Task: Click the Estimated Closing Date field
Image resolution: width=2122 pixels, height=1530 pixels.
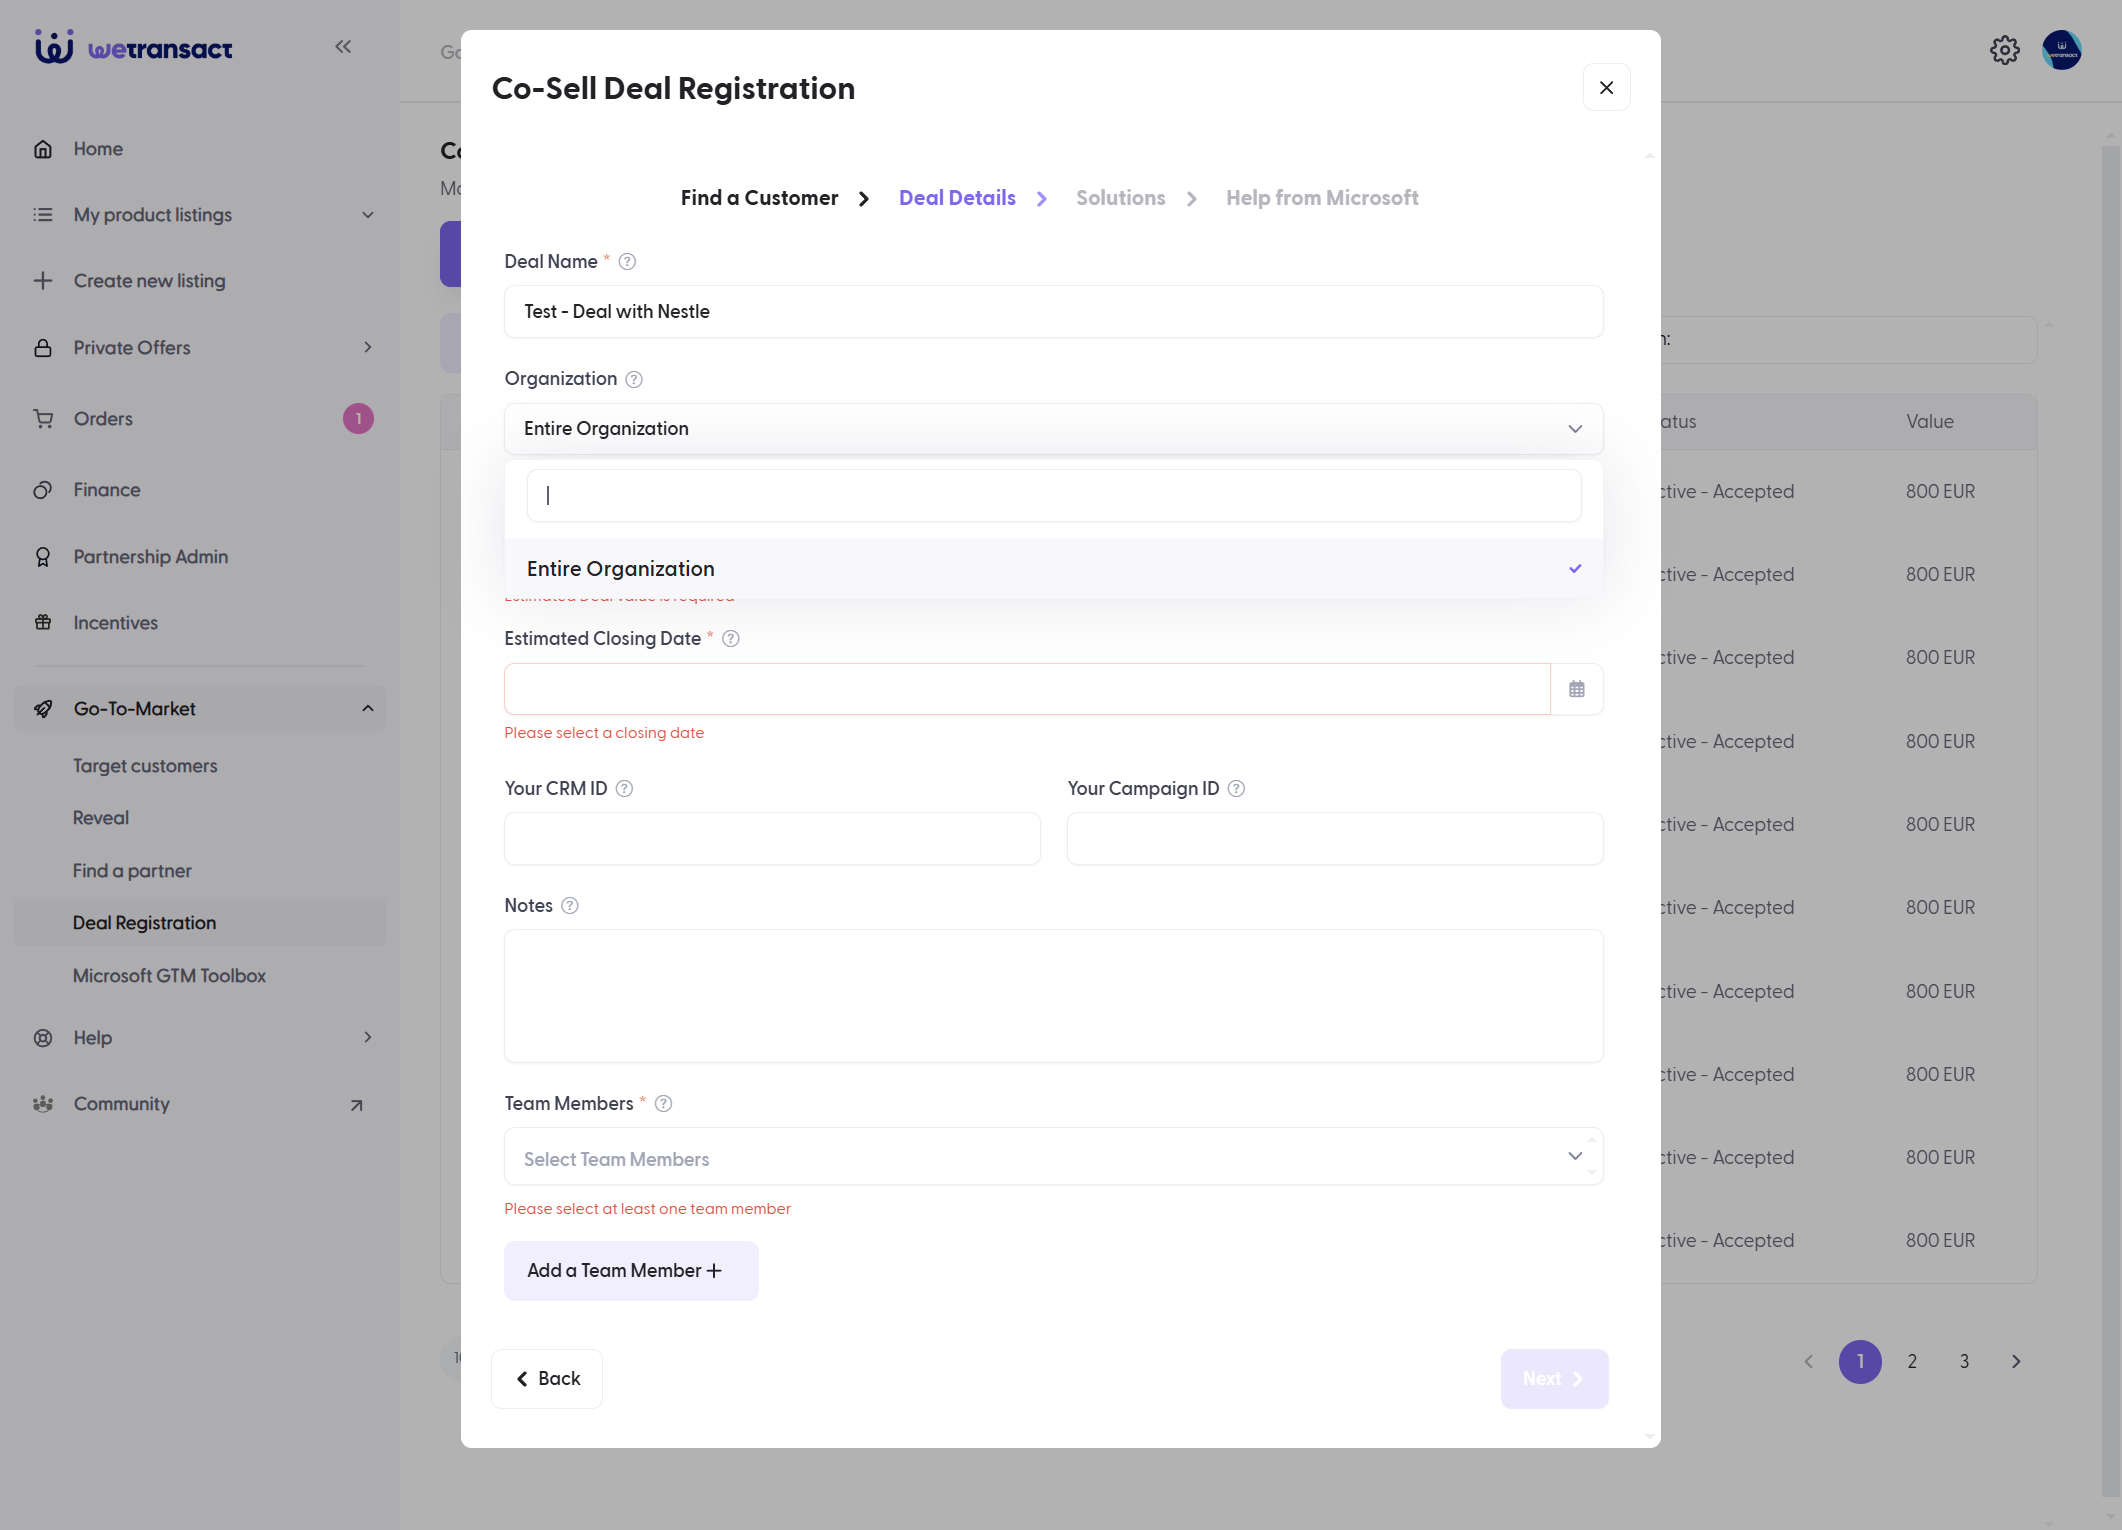Action: click(1027, 689)
